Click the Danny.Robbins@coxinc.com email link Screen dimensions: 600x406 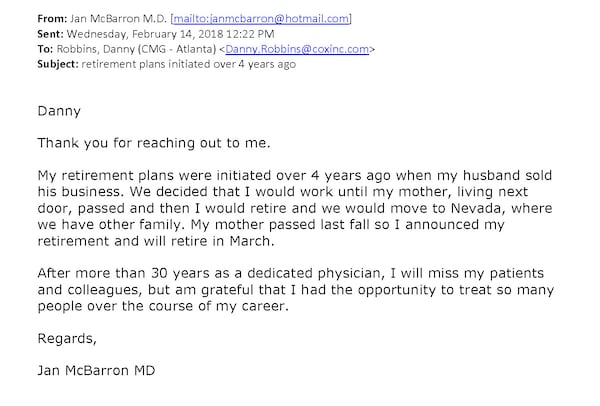[298, 48]
